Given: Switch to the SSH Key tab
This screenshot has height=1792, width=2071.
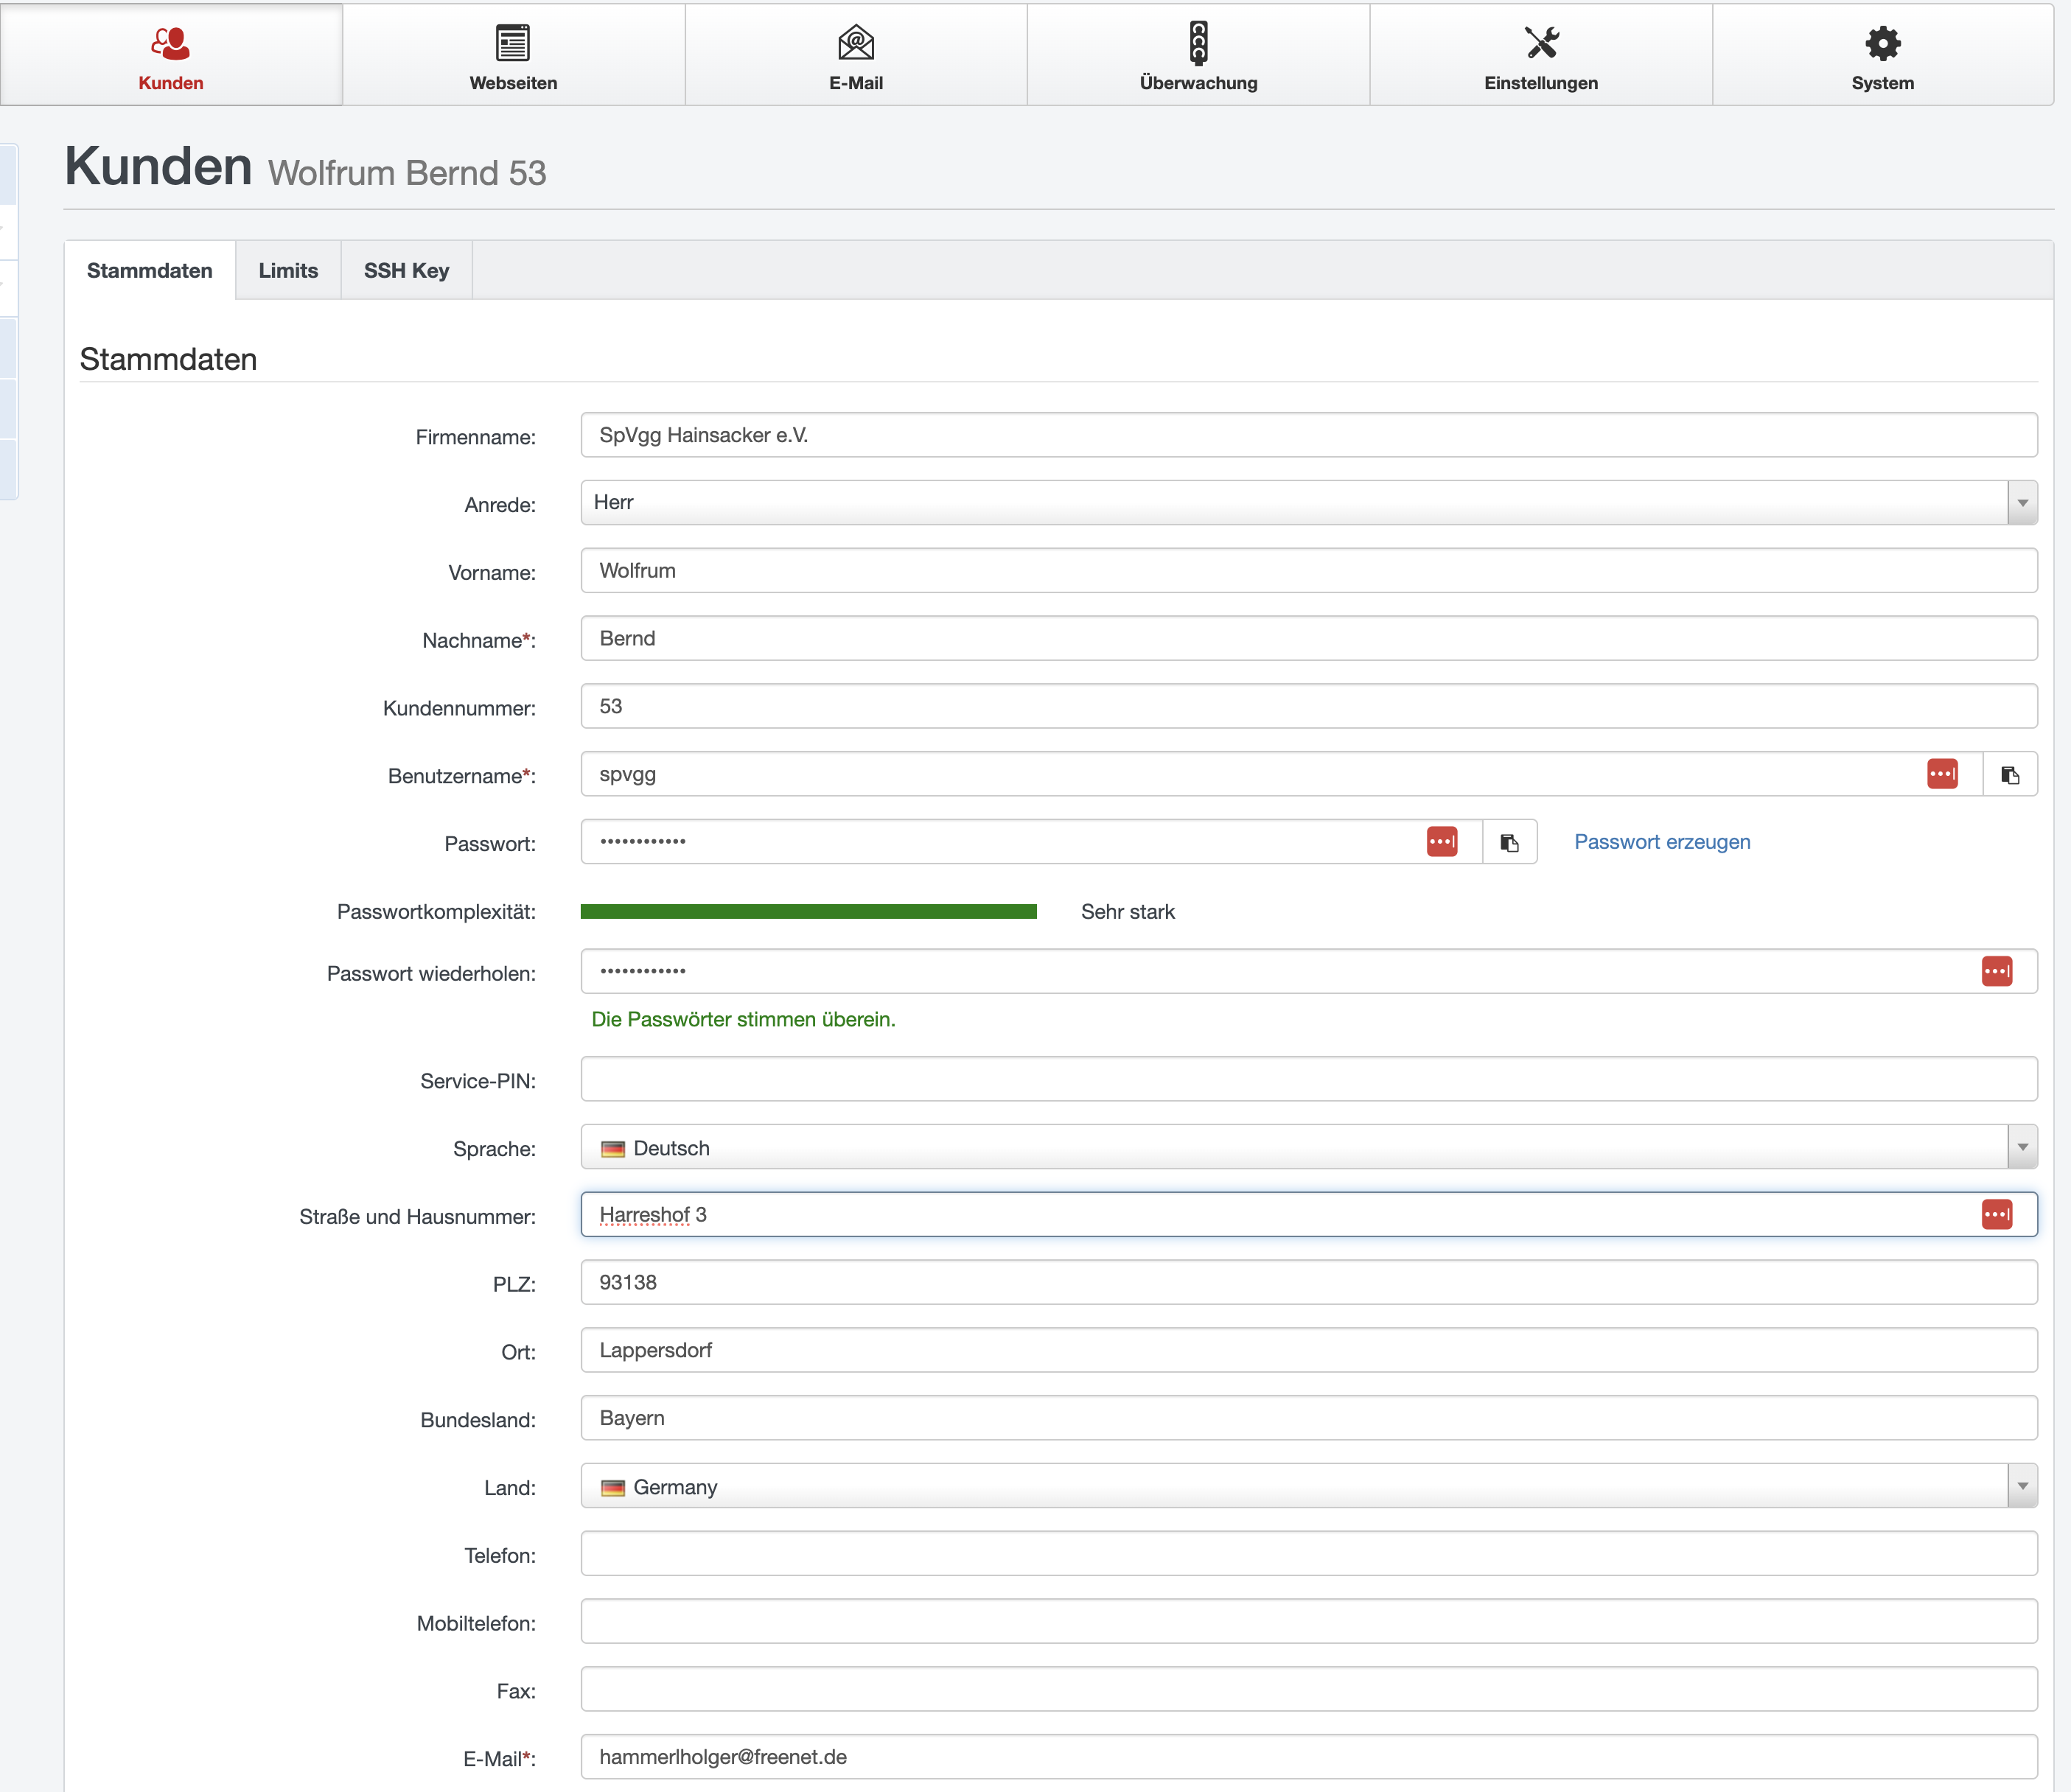Looking at the screenshot, I should 406,271.
